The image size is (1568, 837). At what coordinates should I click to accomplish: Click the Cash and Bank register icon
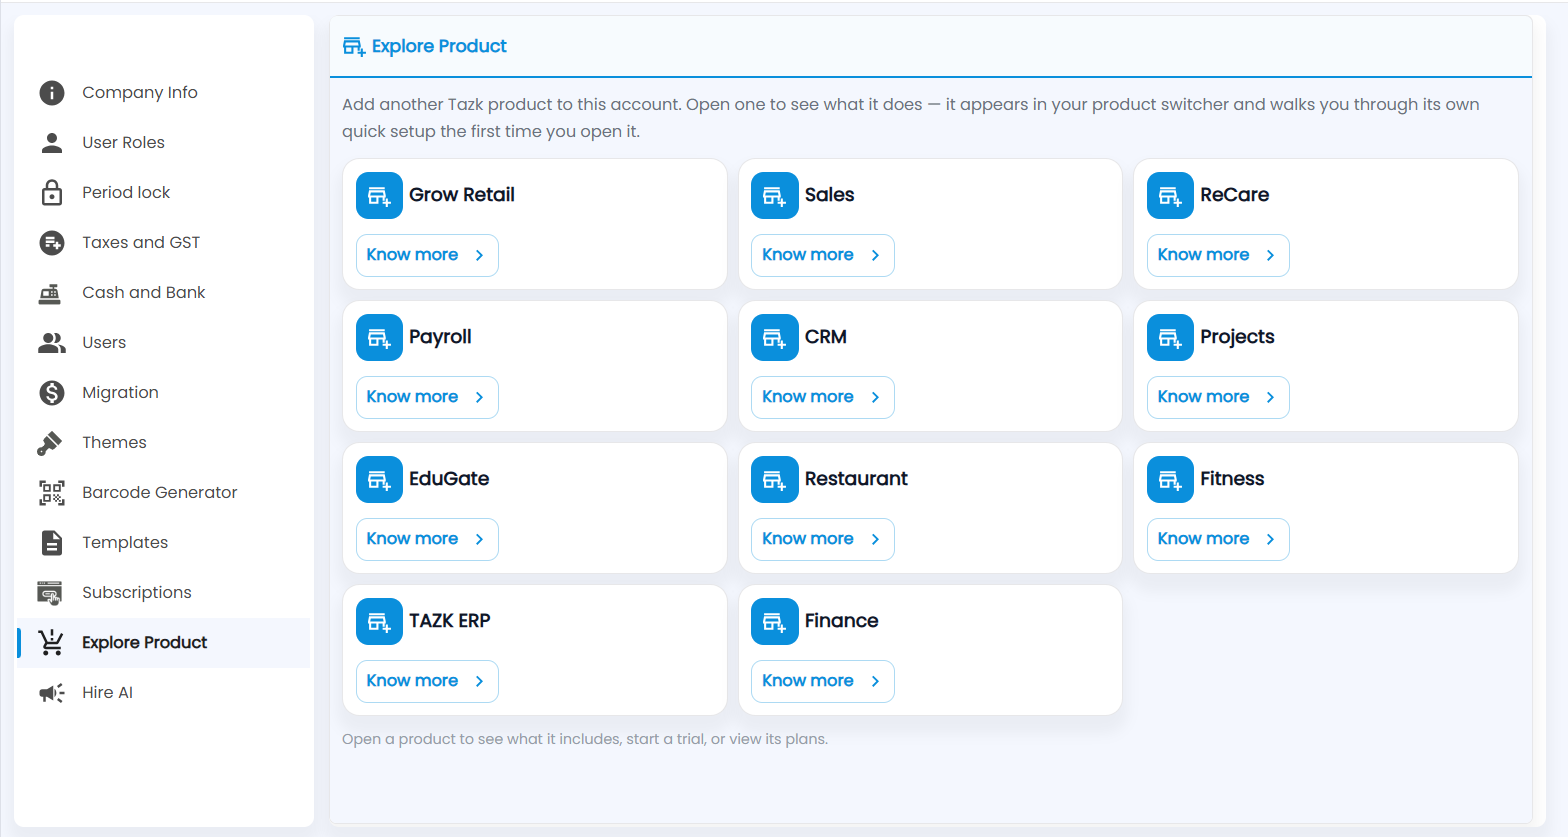coord(50,293)
